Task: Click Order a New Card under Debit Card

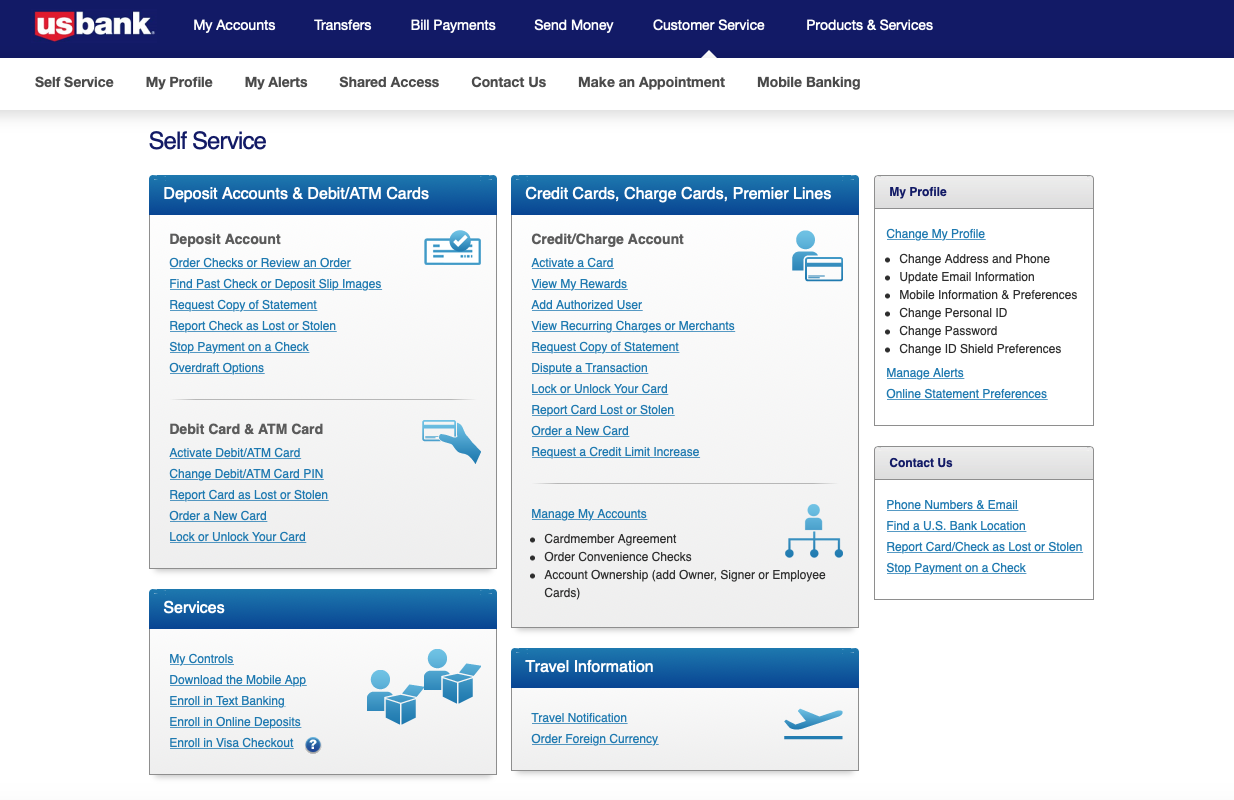Action: [218, 516]
